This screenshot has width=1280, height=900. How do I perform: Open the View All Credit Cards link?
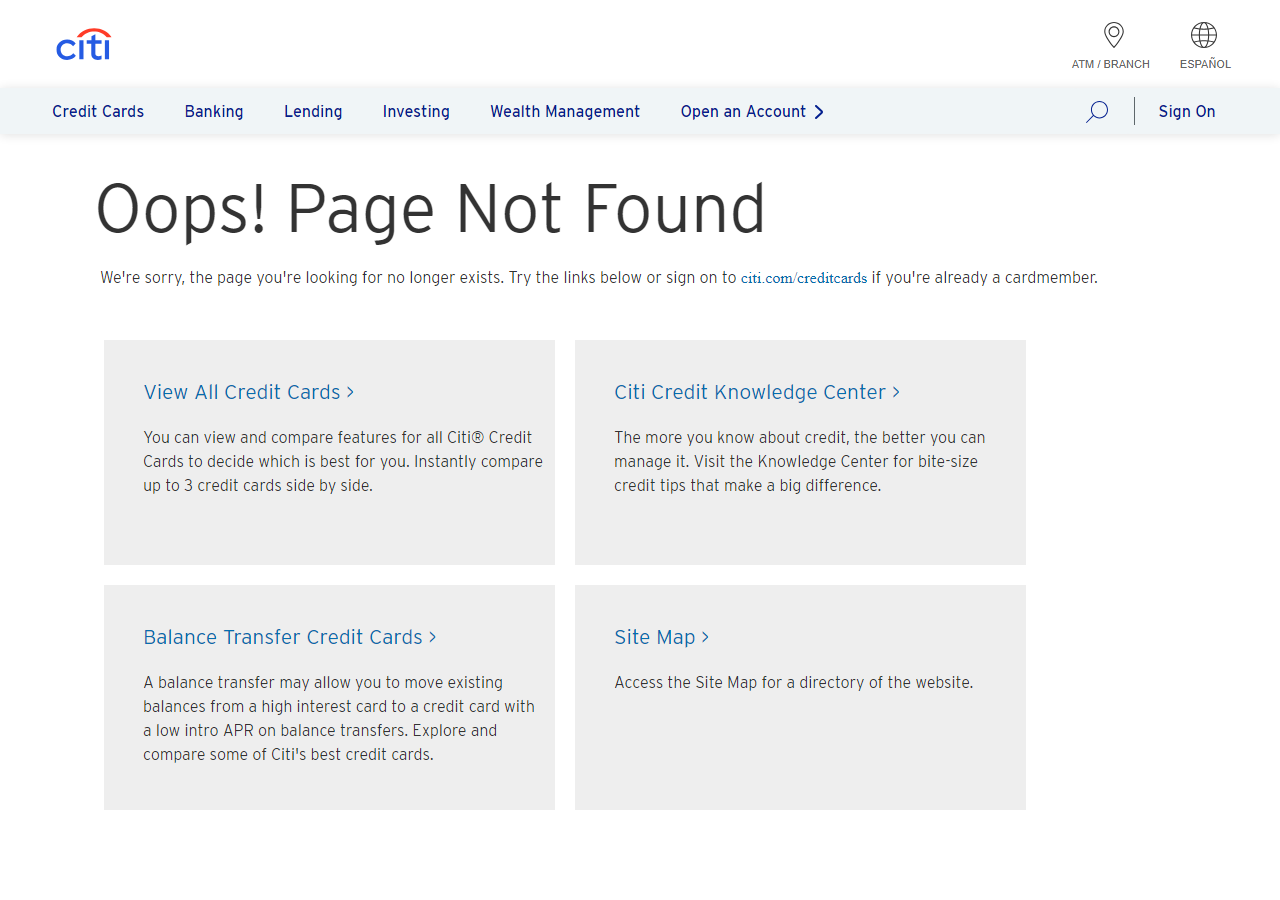tap(249, 392)
